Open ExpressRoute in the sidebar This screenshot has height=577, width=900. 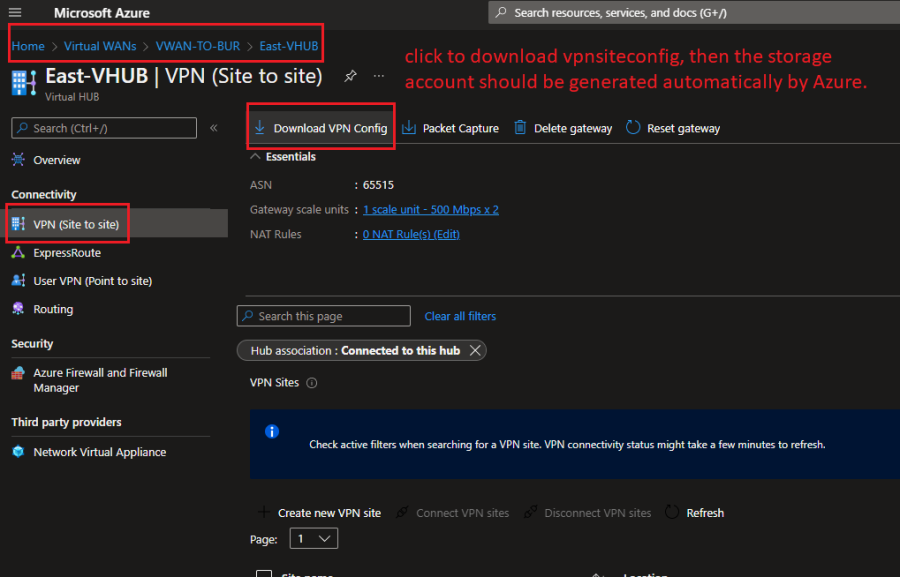tap(67, 253)
